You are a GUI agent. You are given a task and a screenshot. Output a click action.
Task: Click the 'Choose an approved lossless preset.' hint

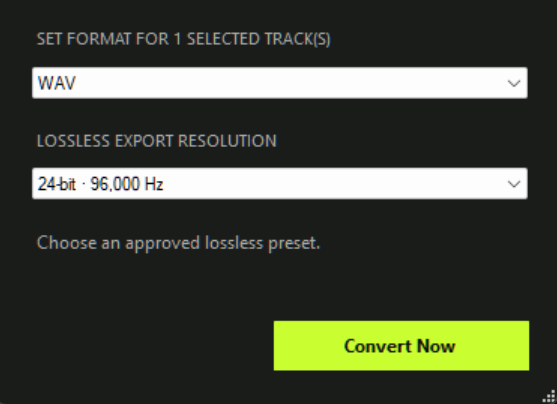click(x=179, y=243)
